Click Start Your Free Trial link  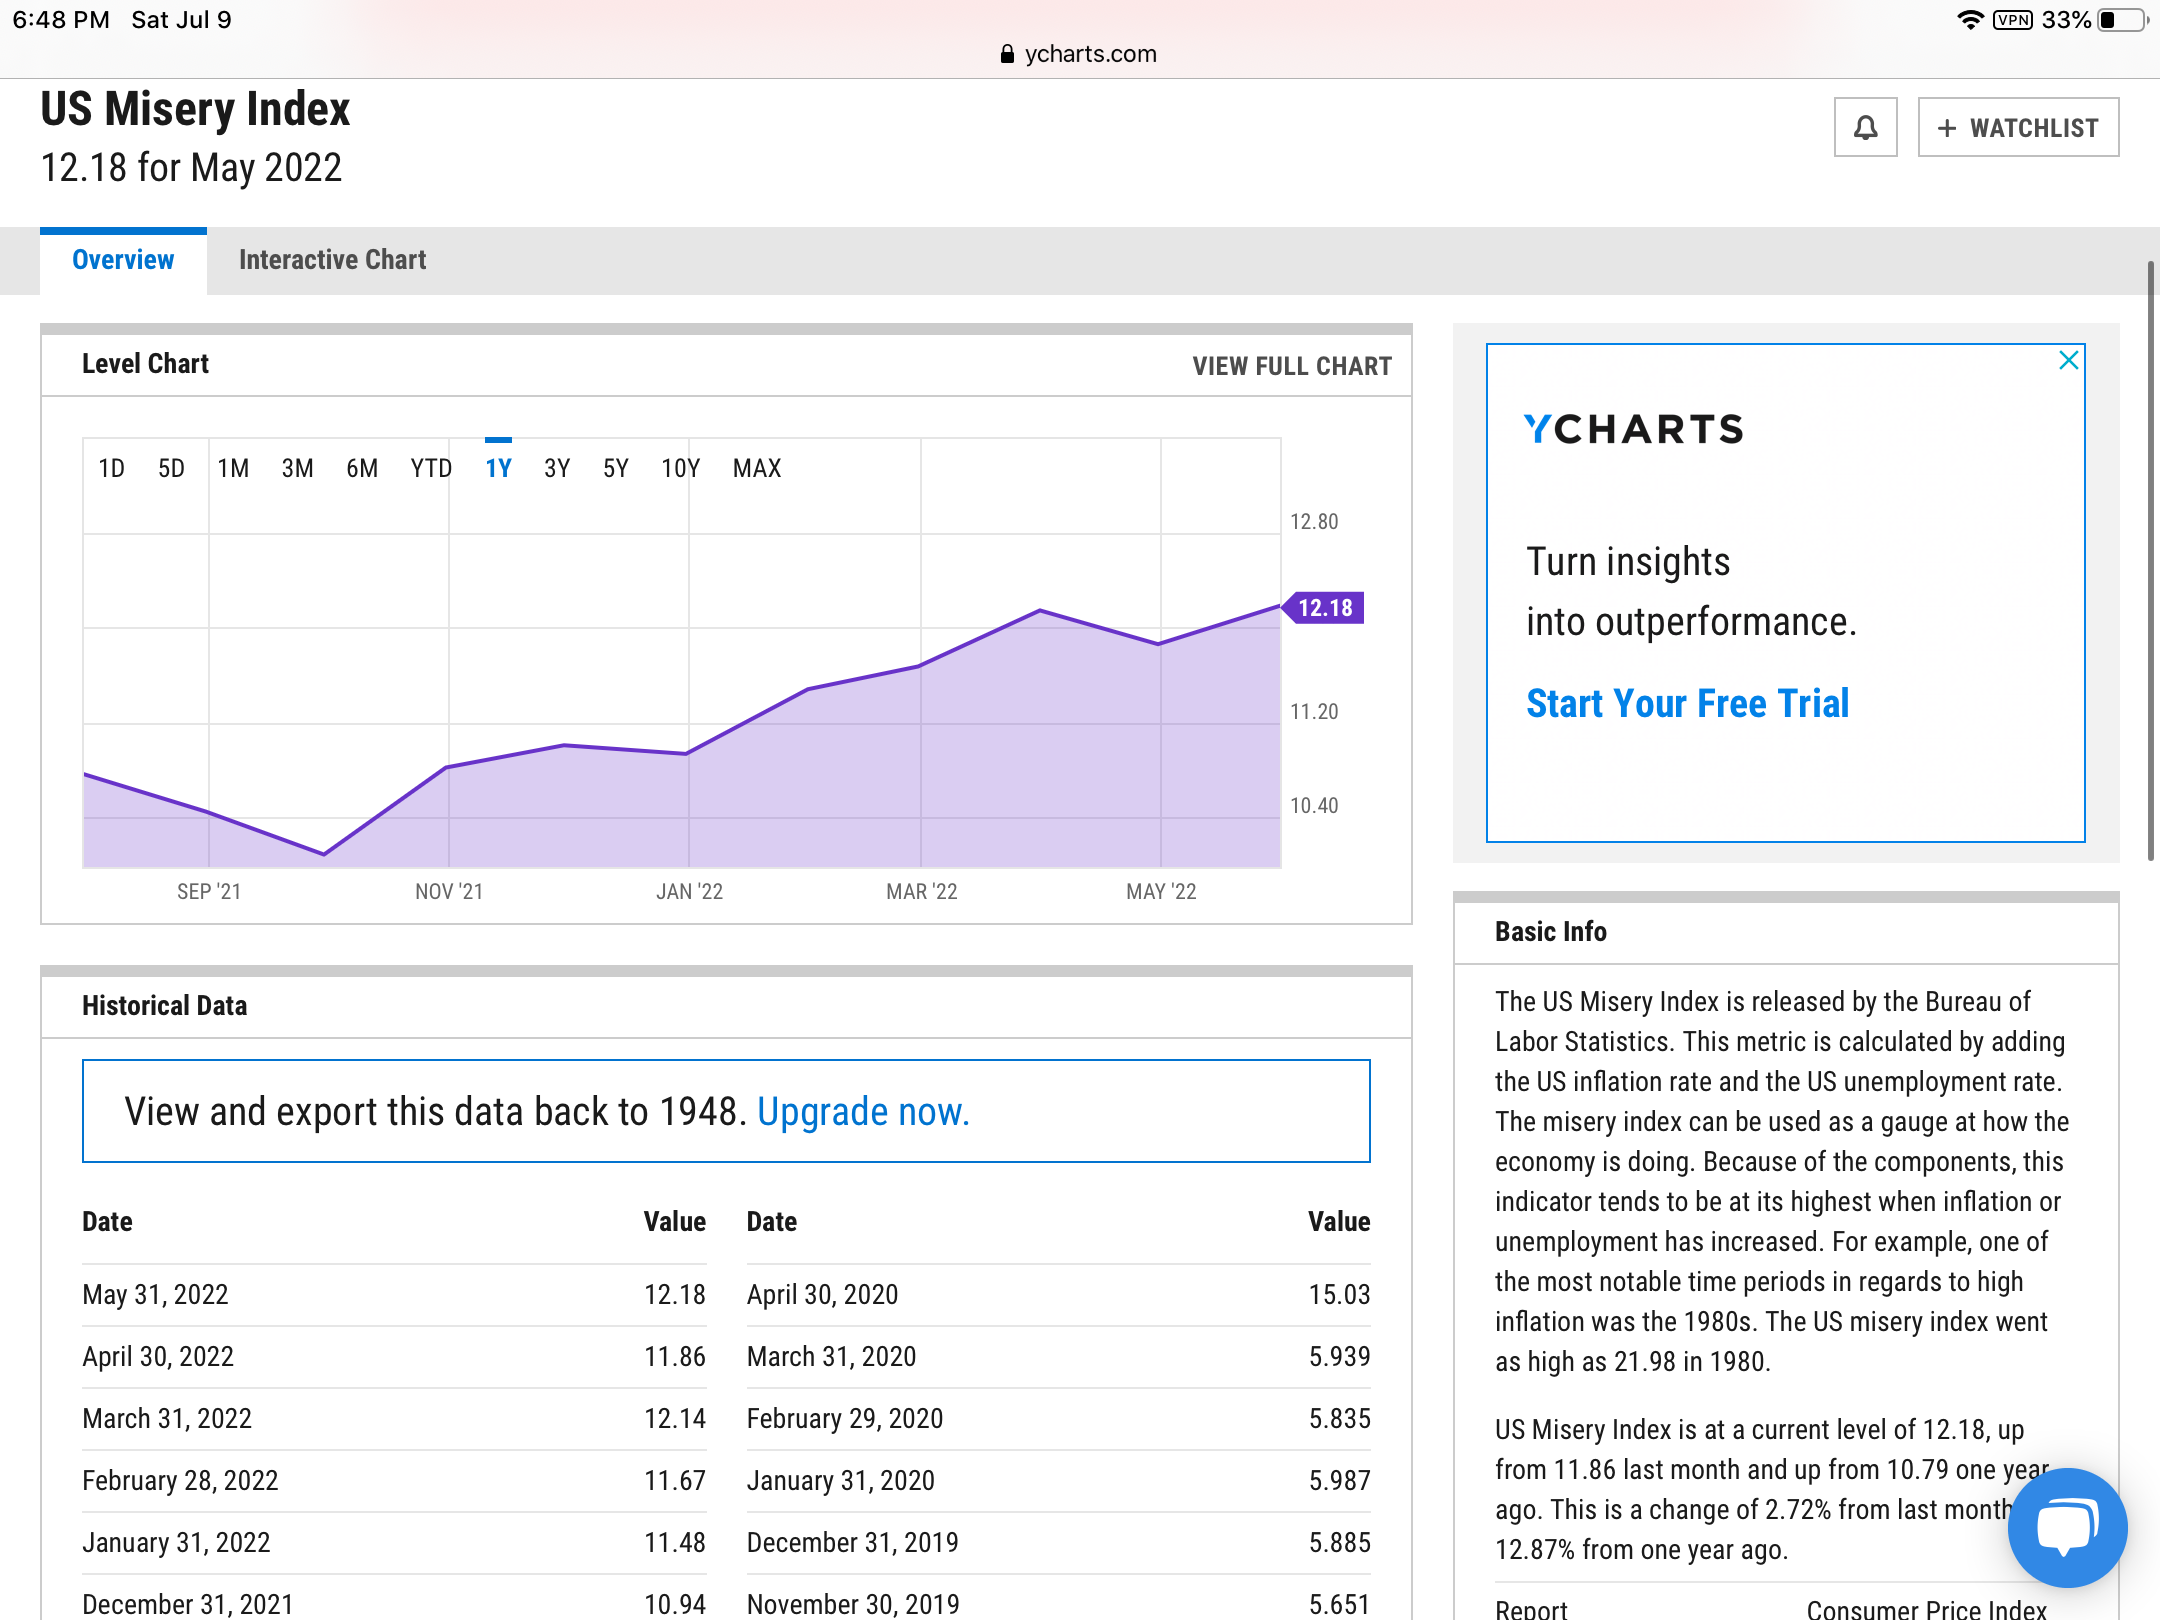coord(1687,703)
